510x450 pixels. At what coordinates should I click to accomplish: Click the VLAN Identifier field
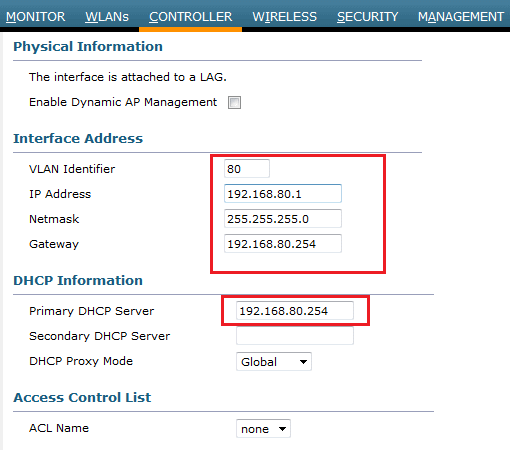247,169
